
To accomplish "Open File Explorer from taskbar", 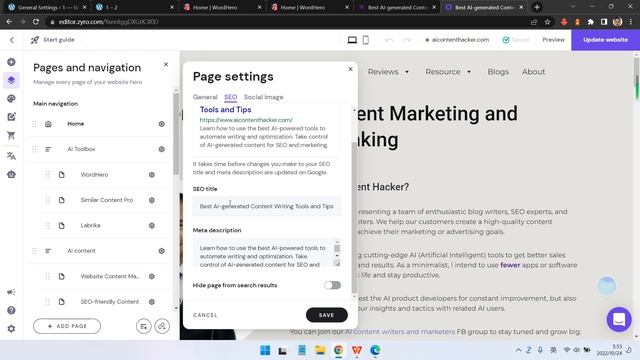I will [320, 350].
